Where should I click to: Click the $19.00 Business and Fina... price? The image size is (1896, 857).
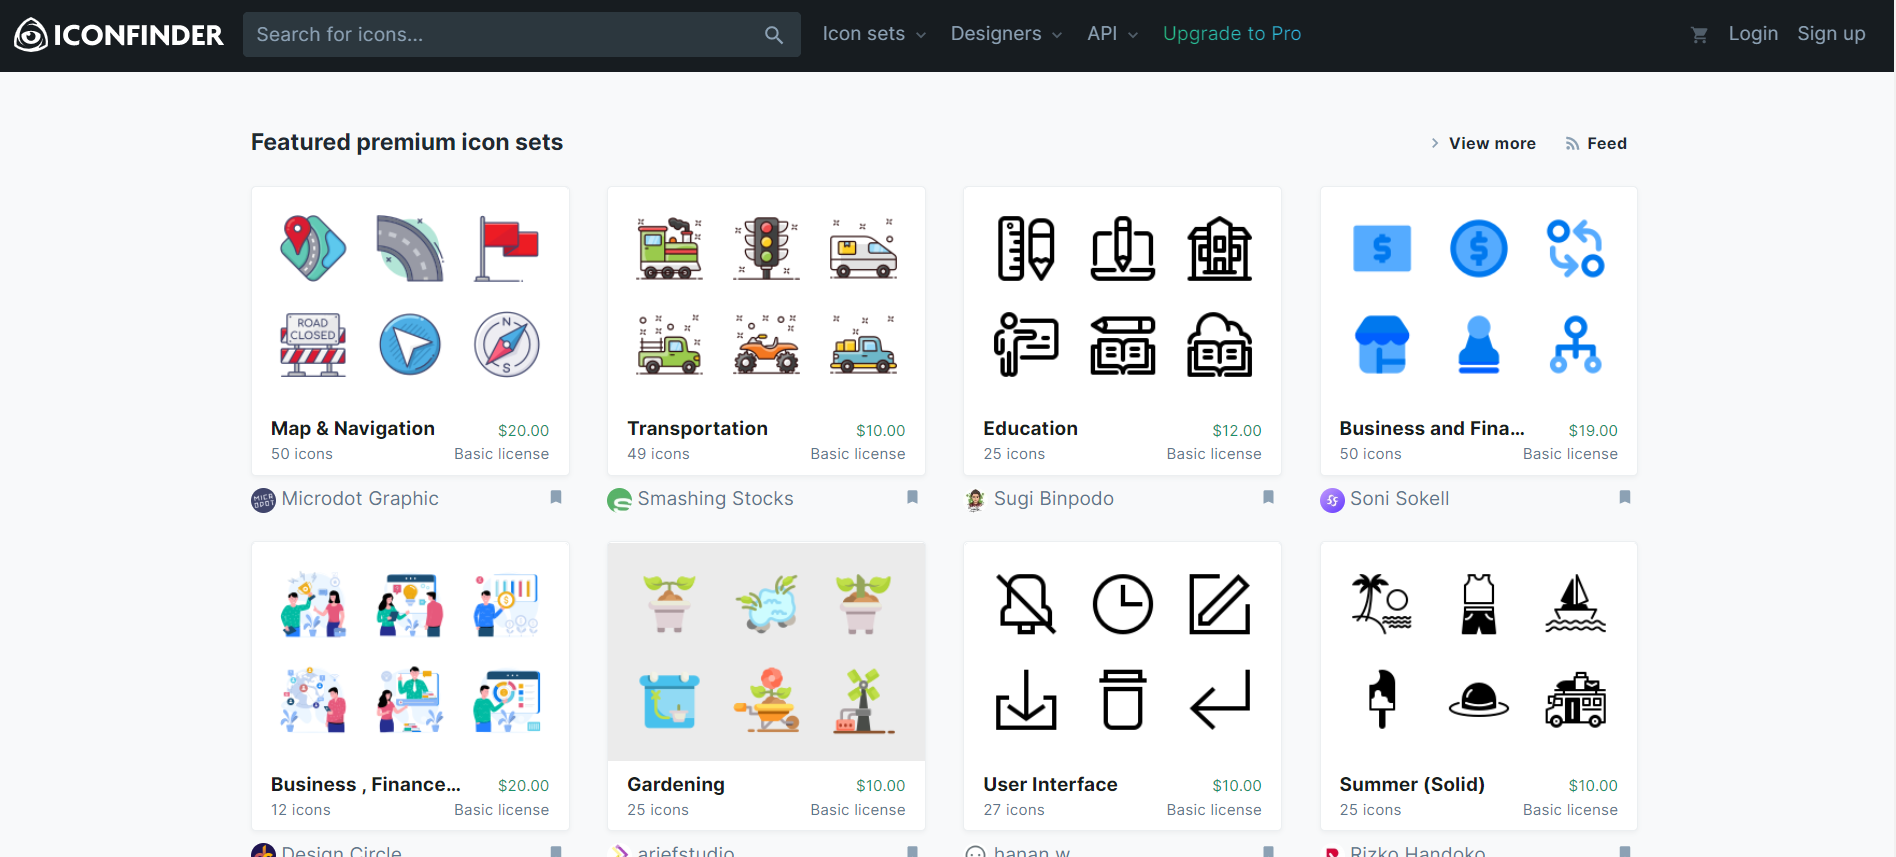[1593, 430]
